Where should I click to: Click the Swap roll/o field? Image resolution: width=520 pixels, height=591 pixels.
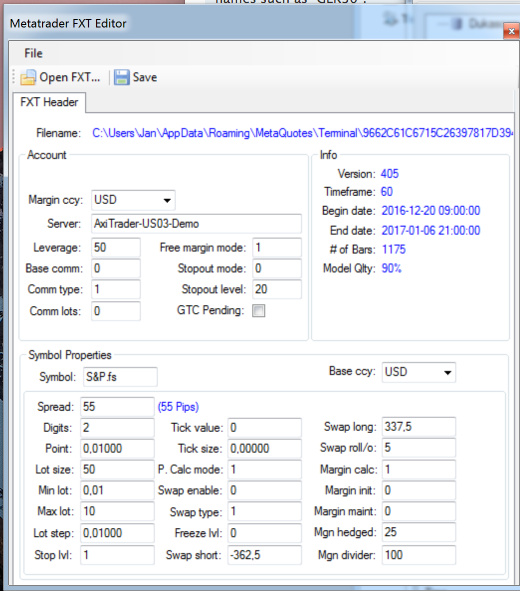tap(419, 448)
